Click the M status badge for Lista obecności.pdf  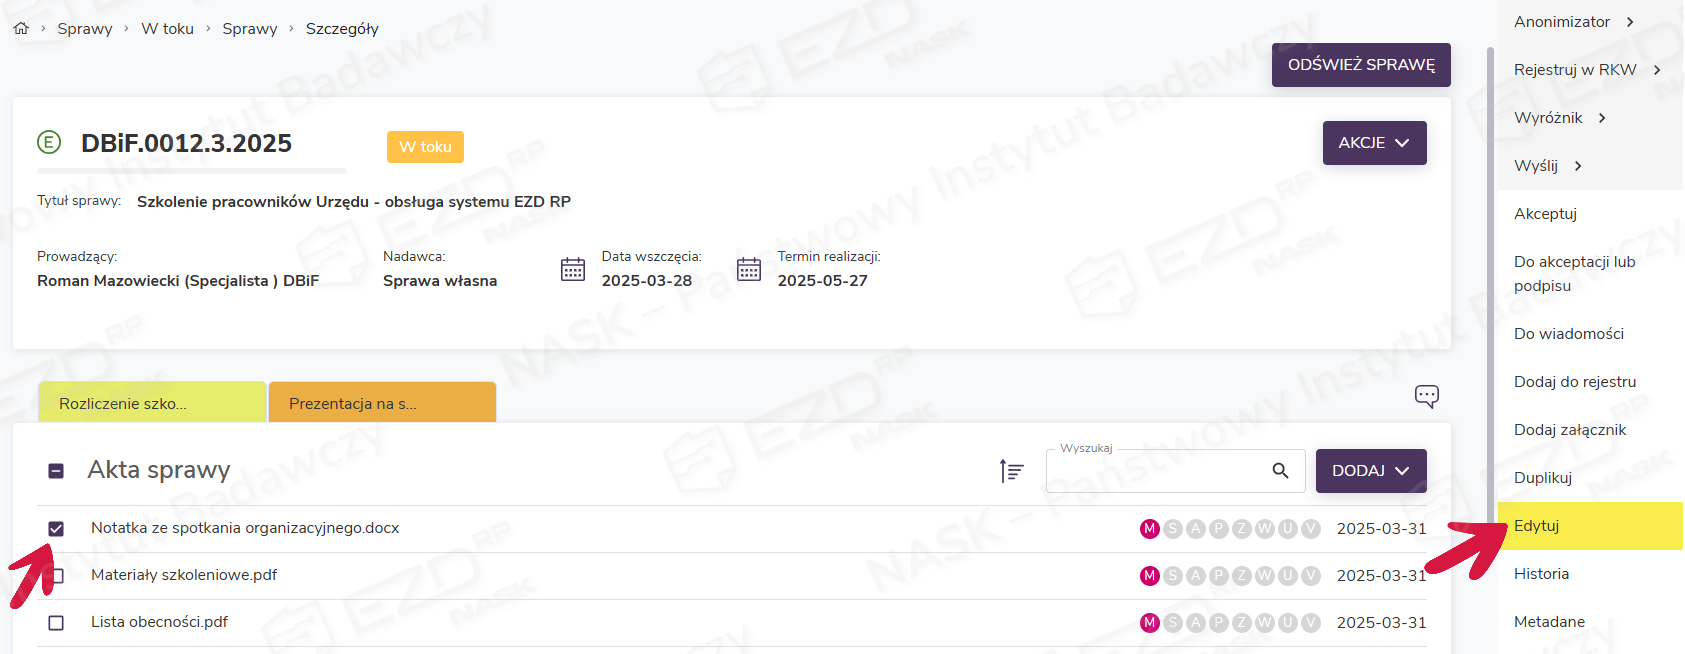point(1149,623)
